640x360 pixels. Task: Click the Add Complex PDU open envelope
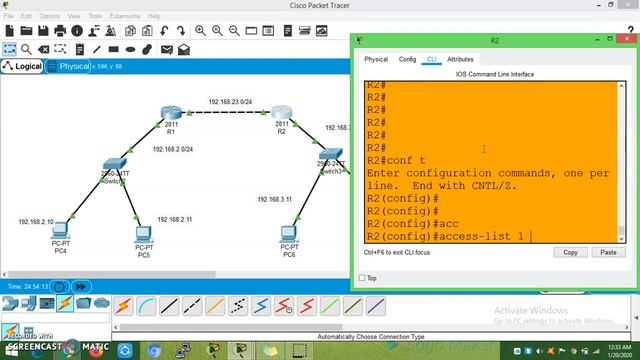coord(184,49)
